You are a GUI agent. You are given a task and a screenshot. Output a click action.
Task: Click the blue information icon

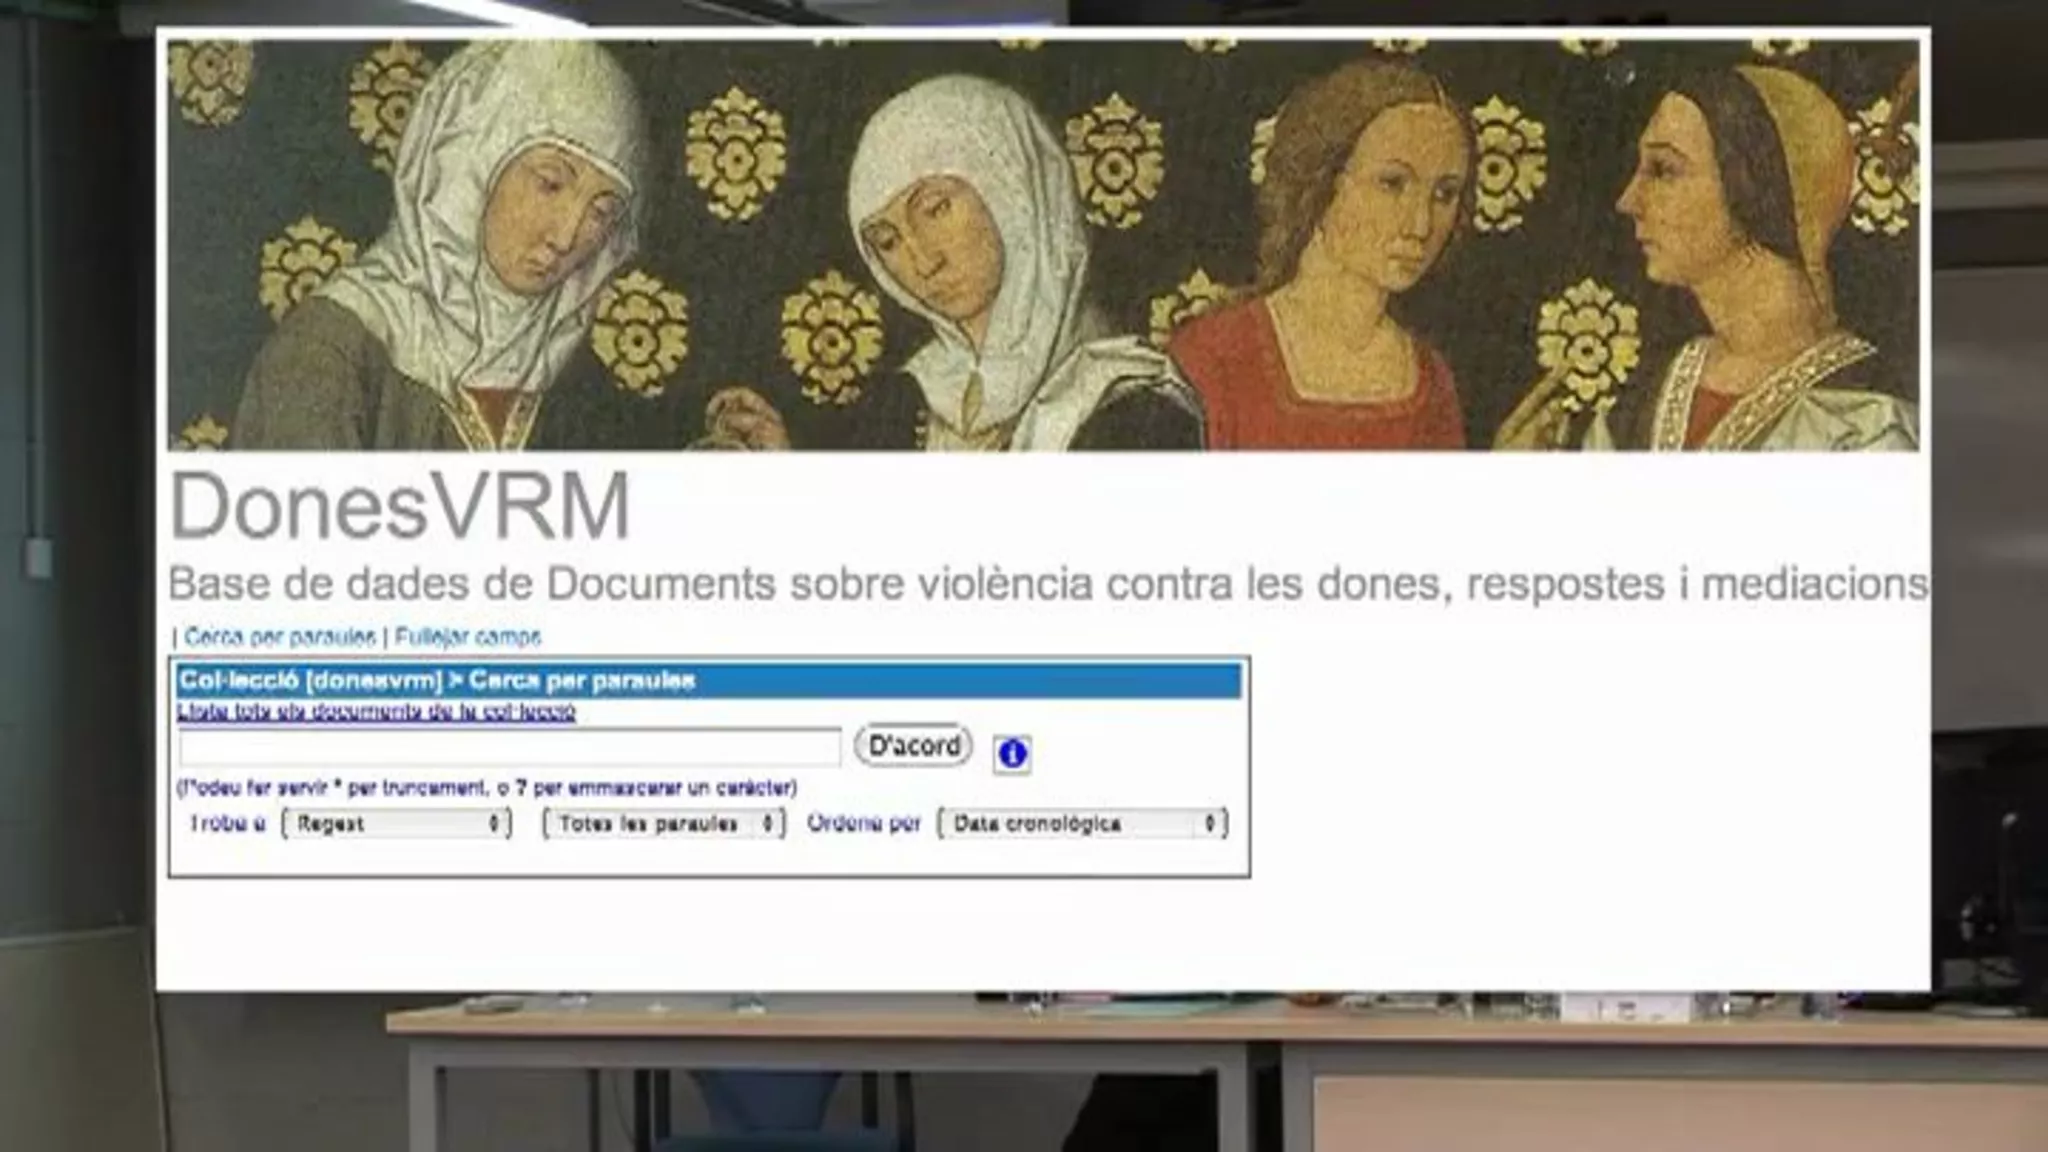tap(1011, 753)
